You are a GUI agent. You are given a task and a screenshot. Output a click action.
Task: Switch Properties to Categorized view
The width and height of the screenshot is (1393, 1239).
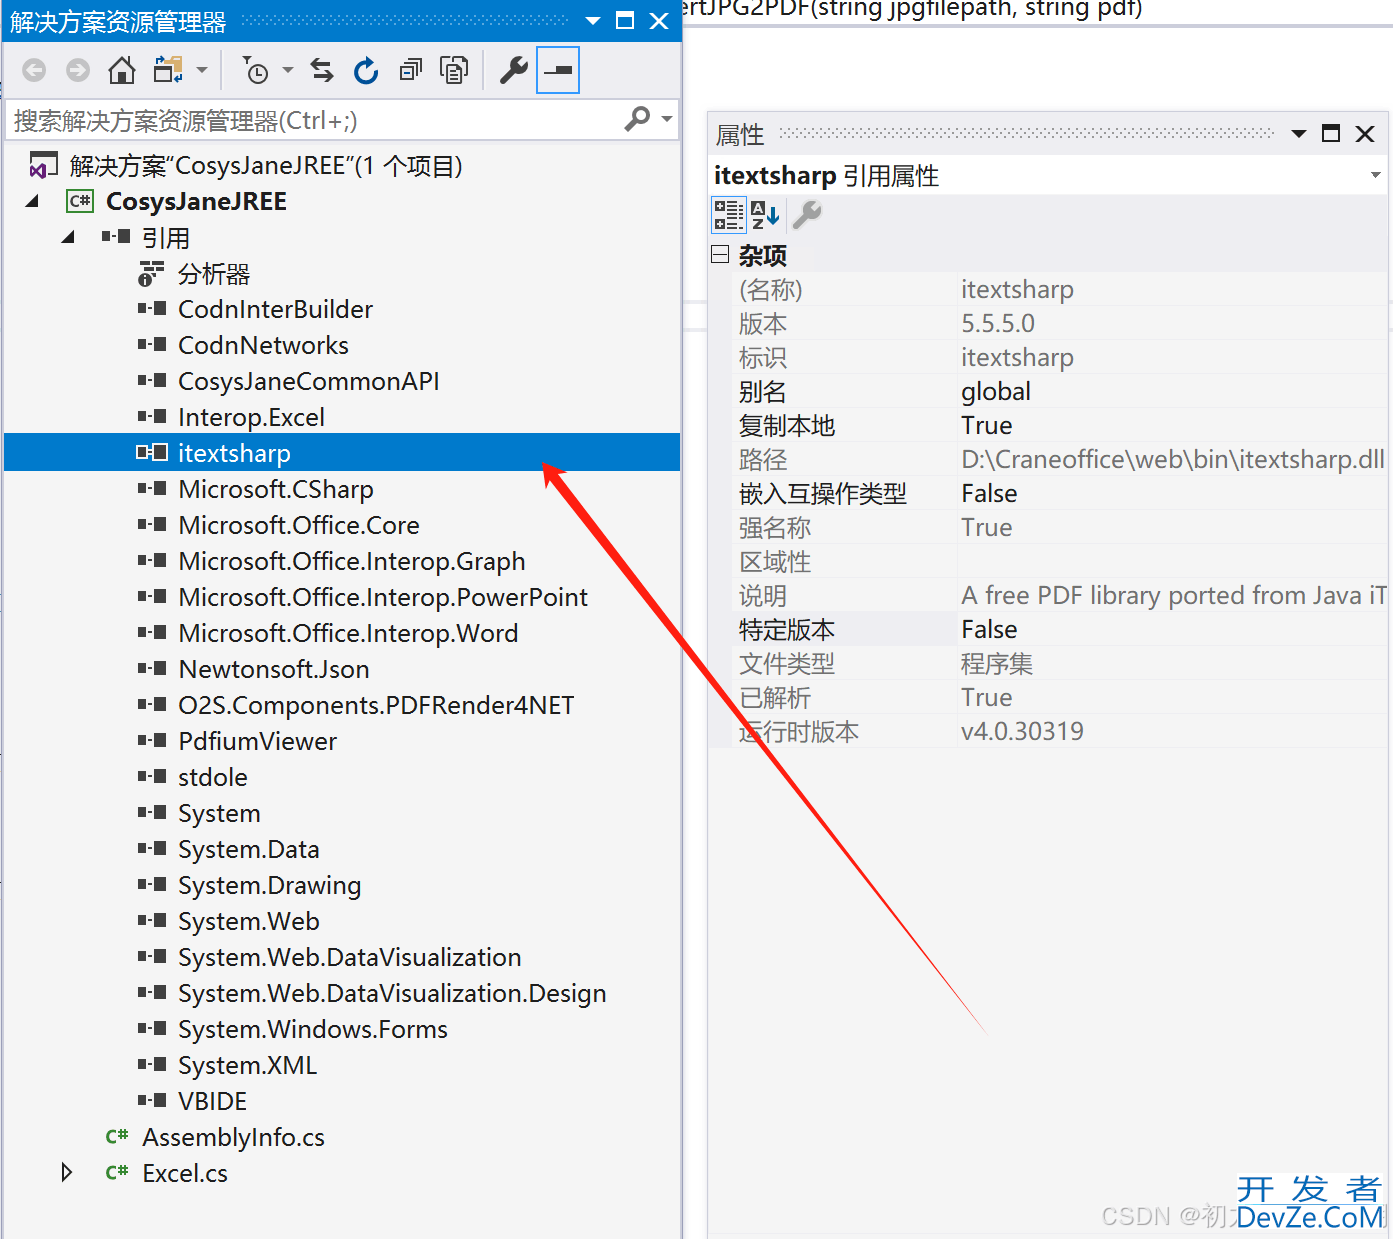click(x=728, y=215)
